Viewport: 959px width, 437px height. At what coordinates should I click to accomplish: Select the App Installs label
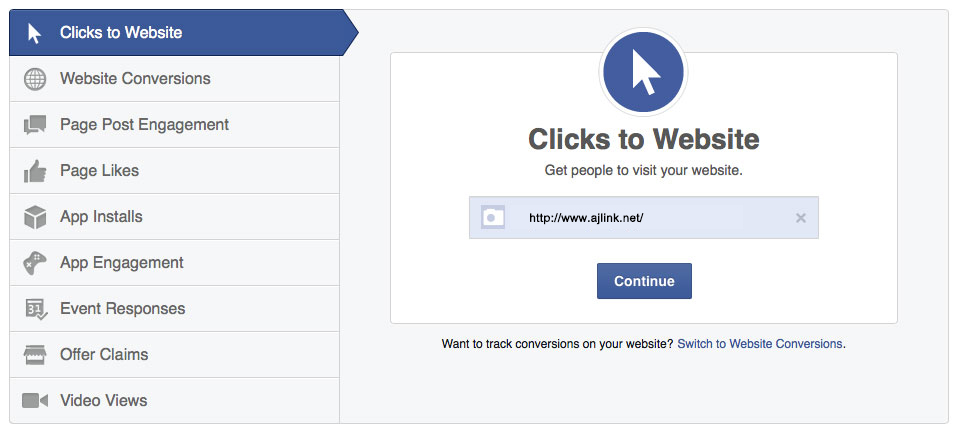101,216
